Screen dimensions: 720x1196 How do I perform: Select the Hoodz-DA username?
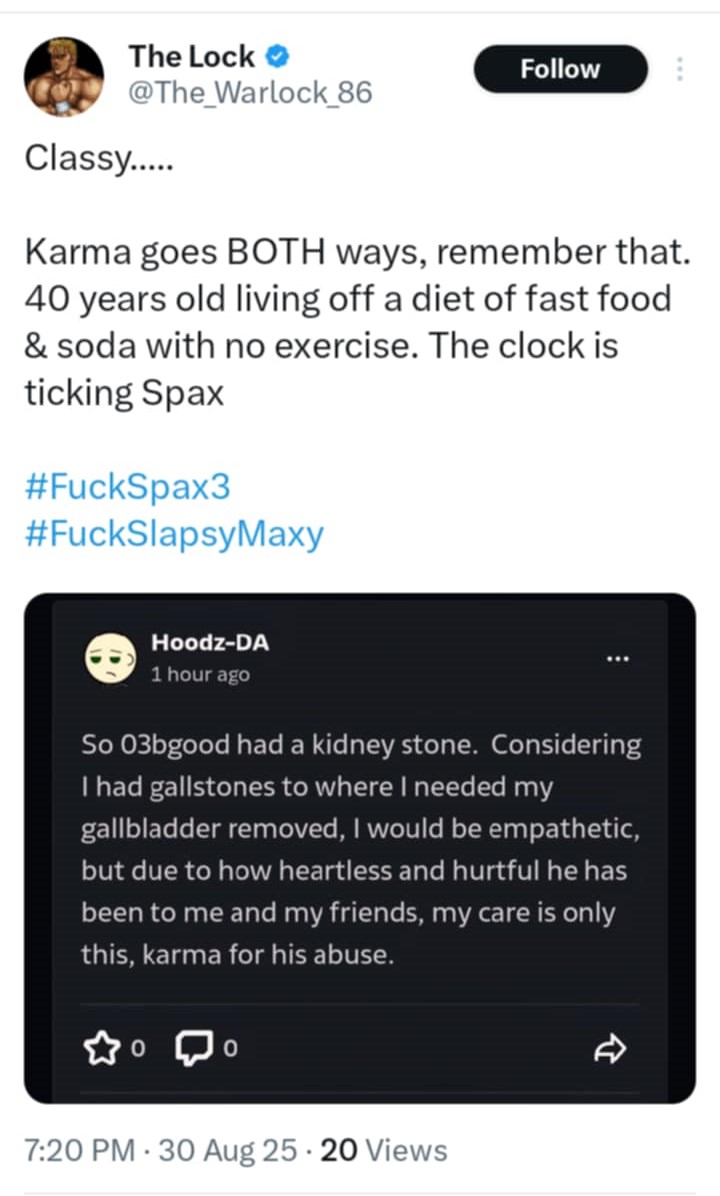coord(209,643)
